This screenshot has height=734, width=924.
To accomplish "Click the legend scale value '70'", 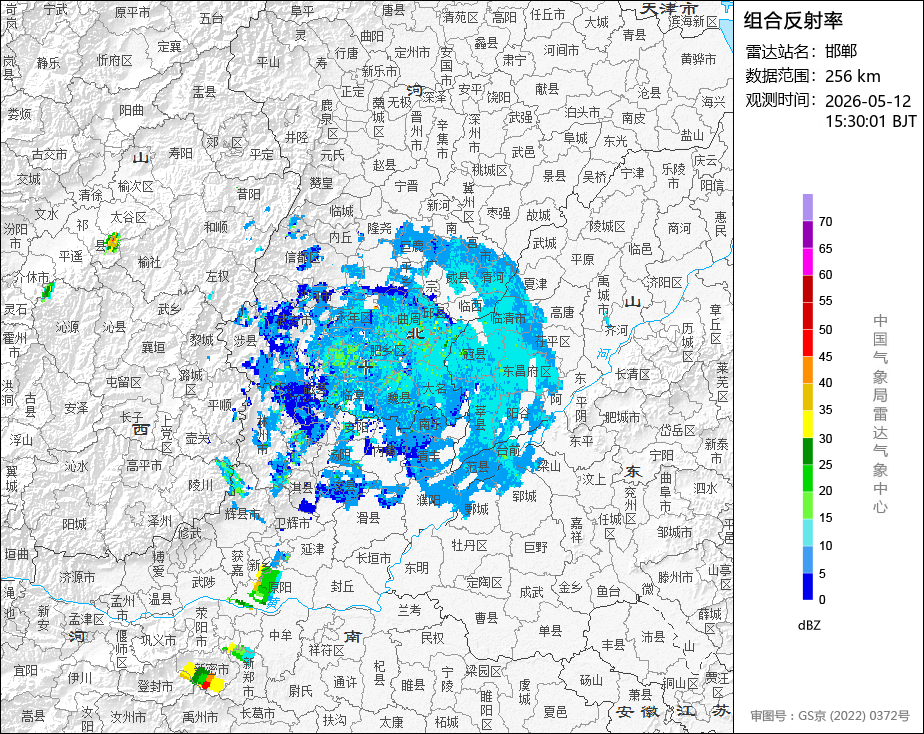I will point(826,221).
